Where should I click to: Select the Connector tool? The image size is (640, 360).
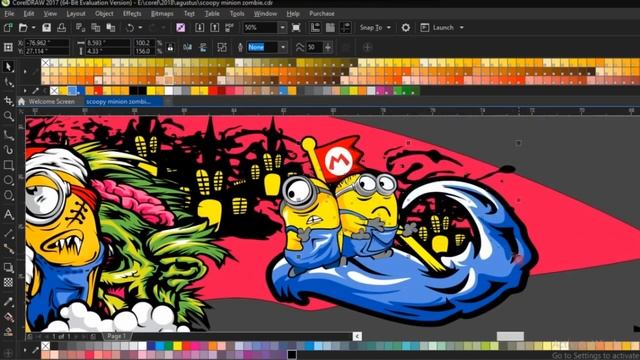pyautogui.click(x=8, y=249)
